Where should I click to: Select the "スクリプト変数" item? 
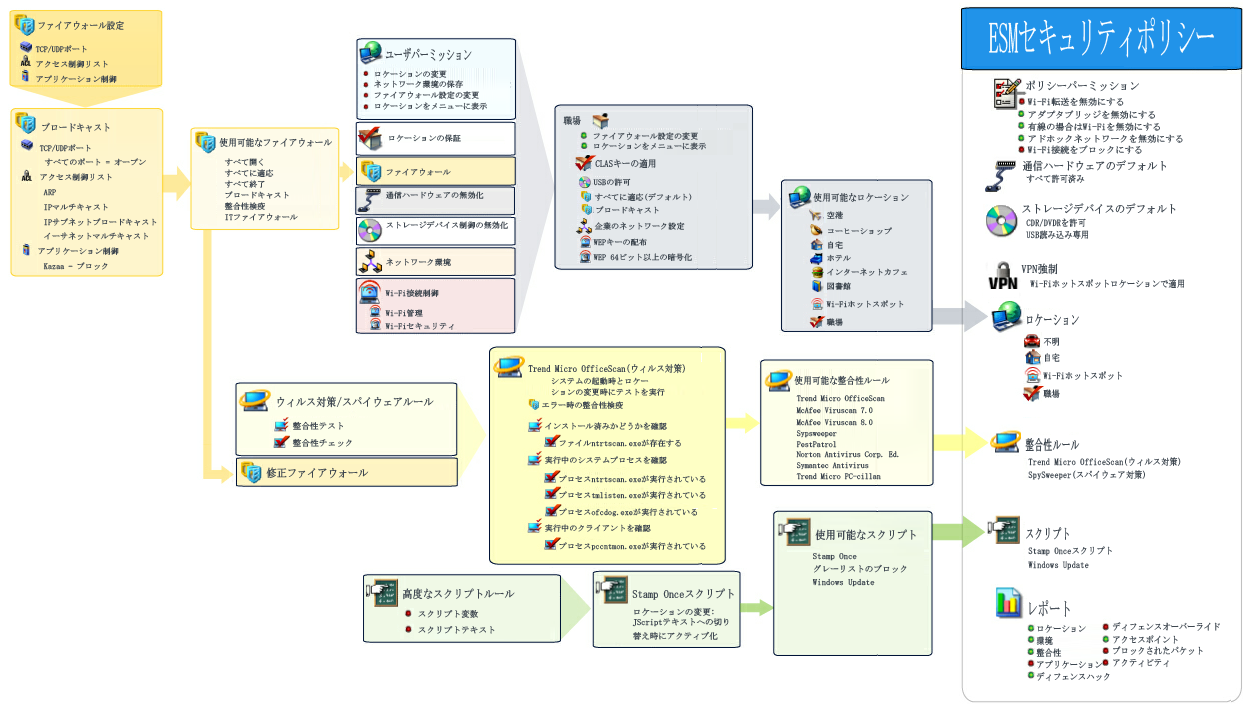448,613
